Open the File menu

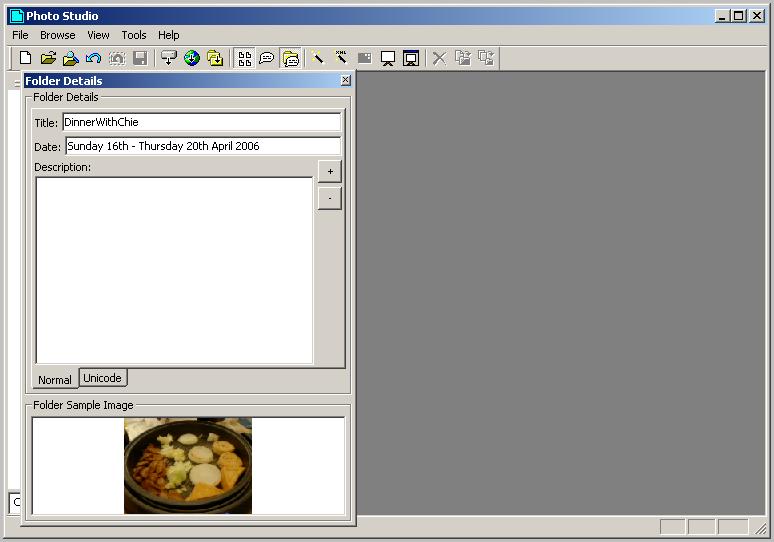pyautogui.click(x=20, y=35)
